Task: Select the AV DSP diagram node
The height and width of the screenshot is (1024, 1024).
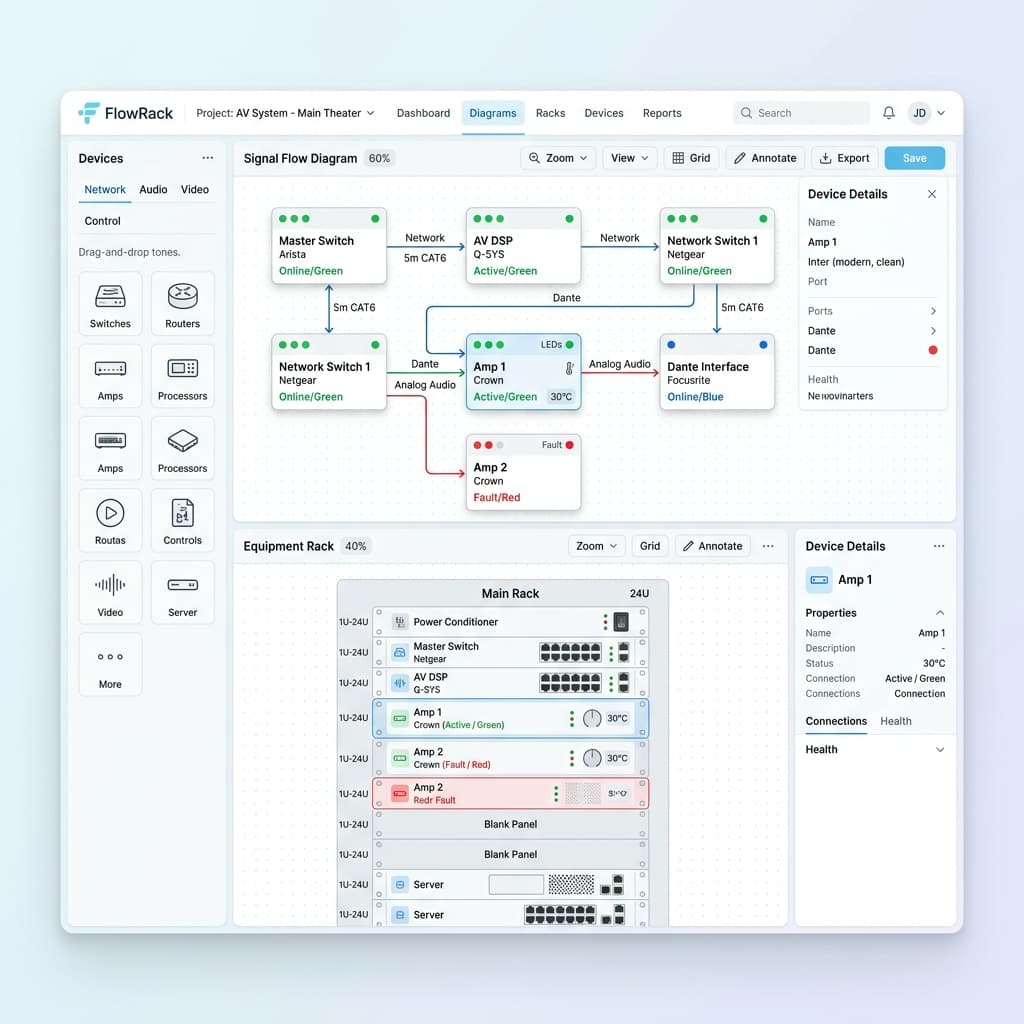Action: coord(523,246)
